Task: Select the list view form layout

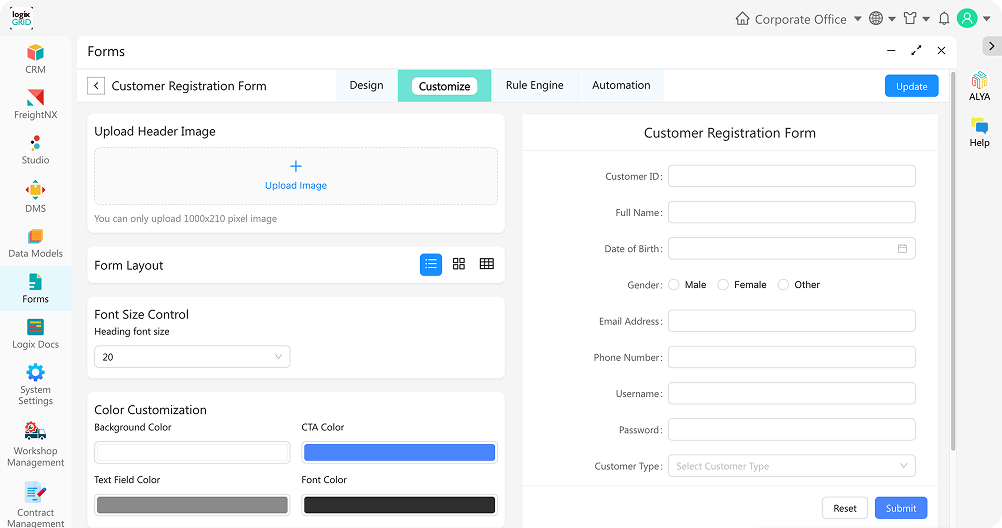Action: point(431,264)
